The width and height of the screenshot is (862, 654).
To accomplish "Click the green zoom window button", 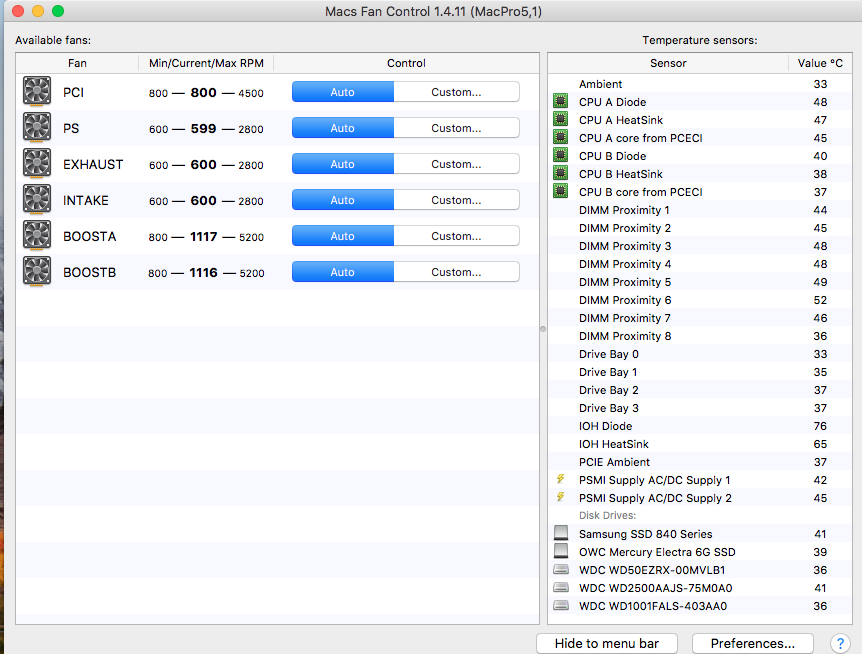I will pos(58,10).
